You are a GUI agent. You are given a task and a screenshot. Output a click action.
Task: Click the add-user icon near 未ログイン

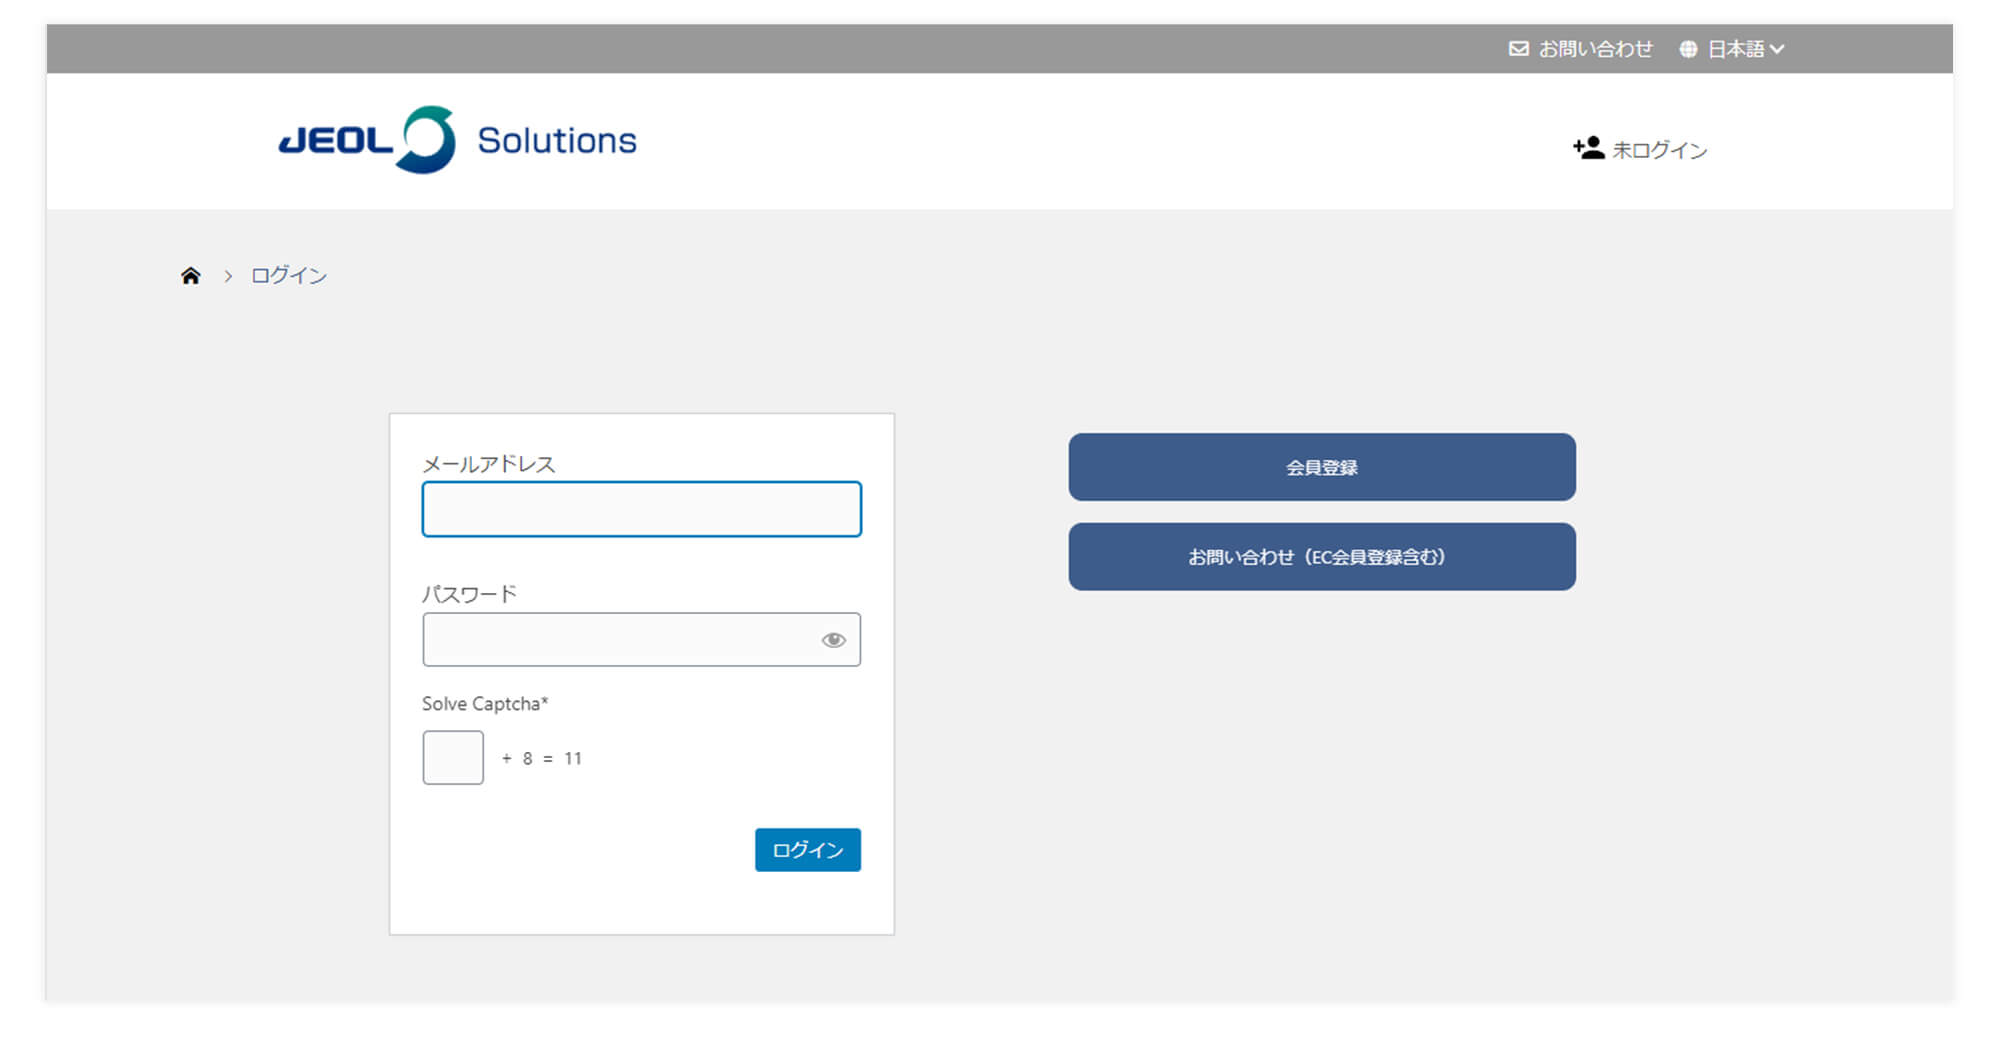click(1587, 149)
